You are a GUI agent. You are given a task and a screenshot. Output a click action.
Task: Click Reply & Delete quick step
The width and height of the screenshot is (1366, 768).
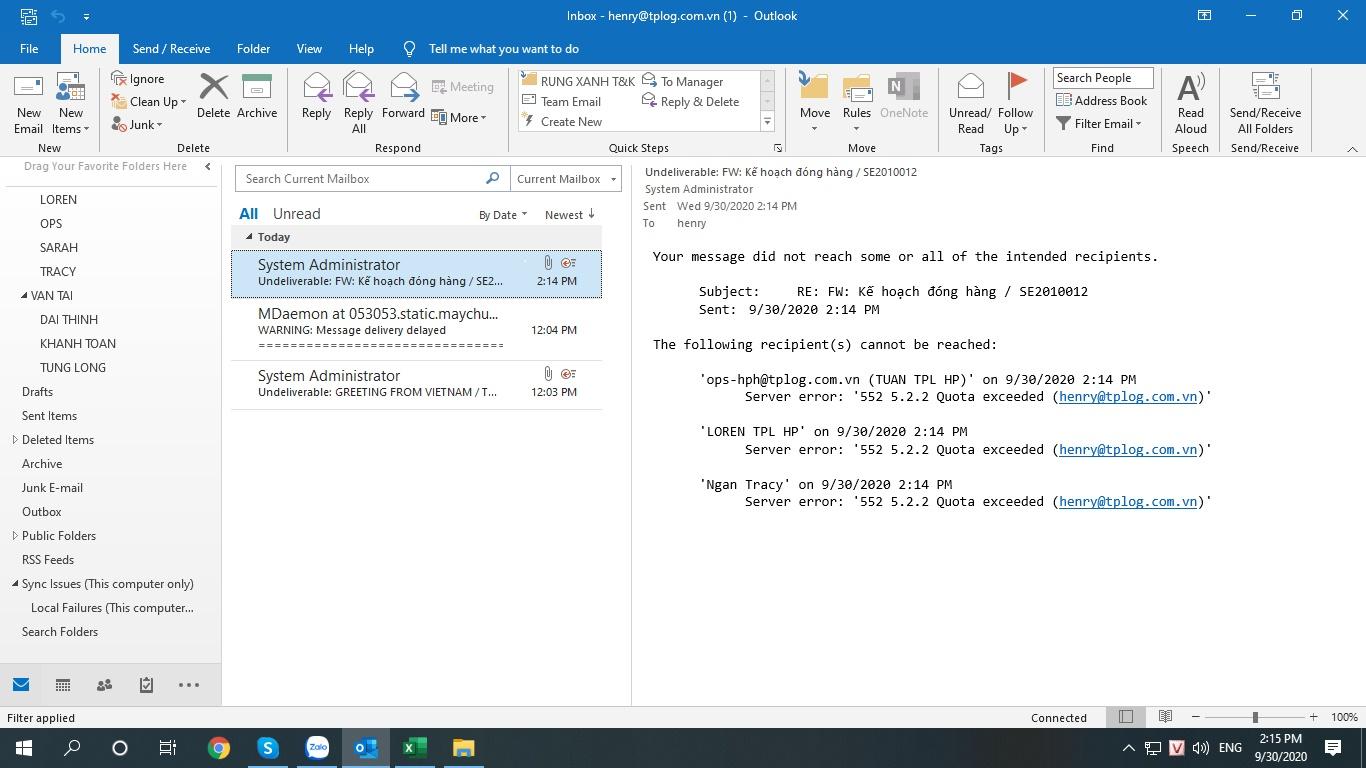[x=690, y=101]
